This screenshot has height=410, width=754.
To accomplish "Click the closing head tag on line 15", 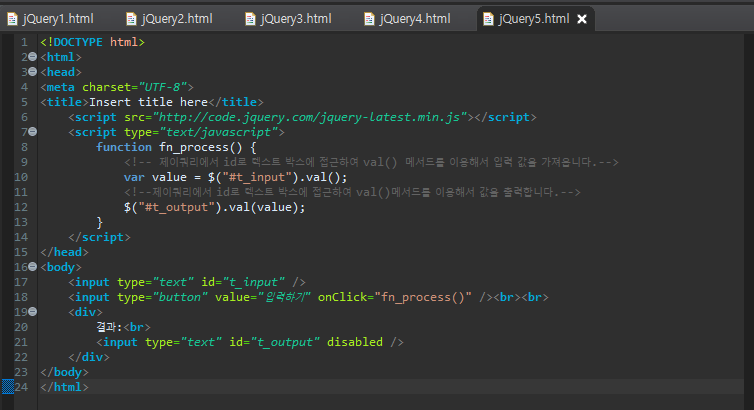I will click(64, 252).
